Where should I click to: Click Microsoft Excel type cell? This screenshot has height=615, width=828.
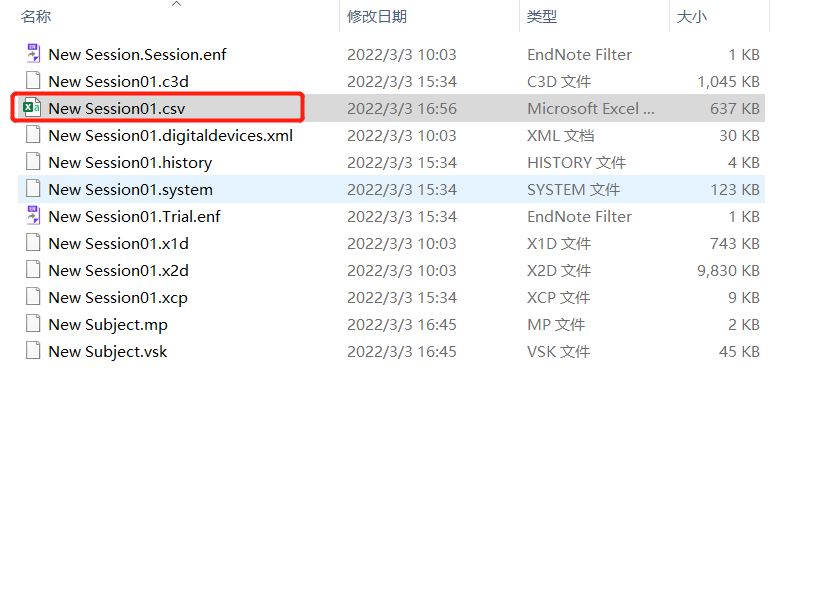point(590,108)
